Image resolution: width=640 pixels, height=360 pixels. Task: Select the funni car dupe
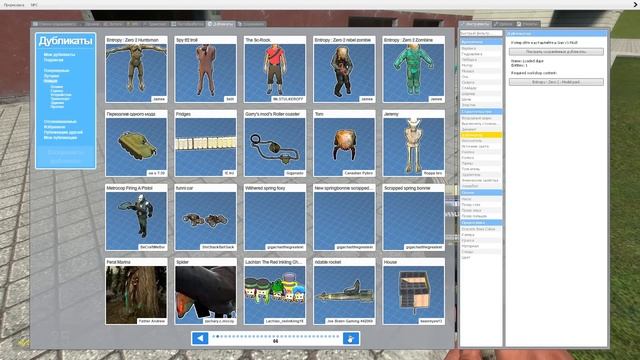click(x=205, y=218)
